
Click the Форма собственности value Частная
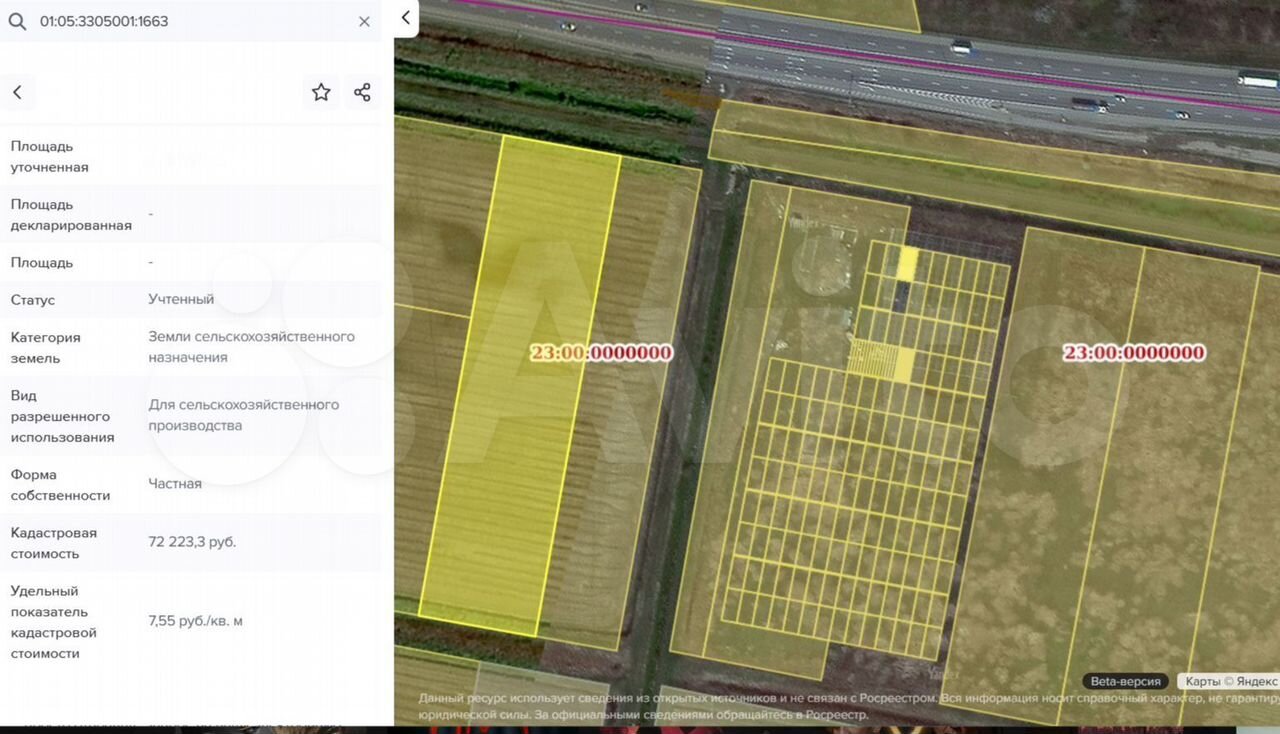(175, 484)
